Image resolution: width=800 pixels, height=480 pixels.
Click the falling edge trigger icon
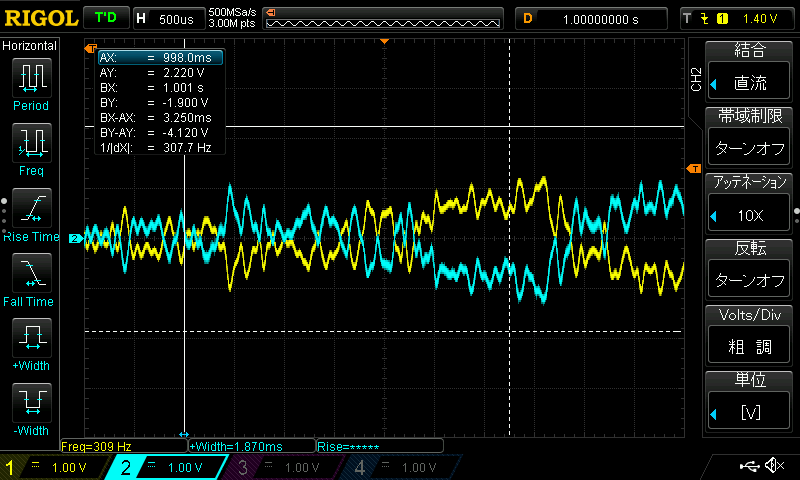[704, 19]
